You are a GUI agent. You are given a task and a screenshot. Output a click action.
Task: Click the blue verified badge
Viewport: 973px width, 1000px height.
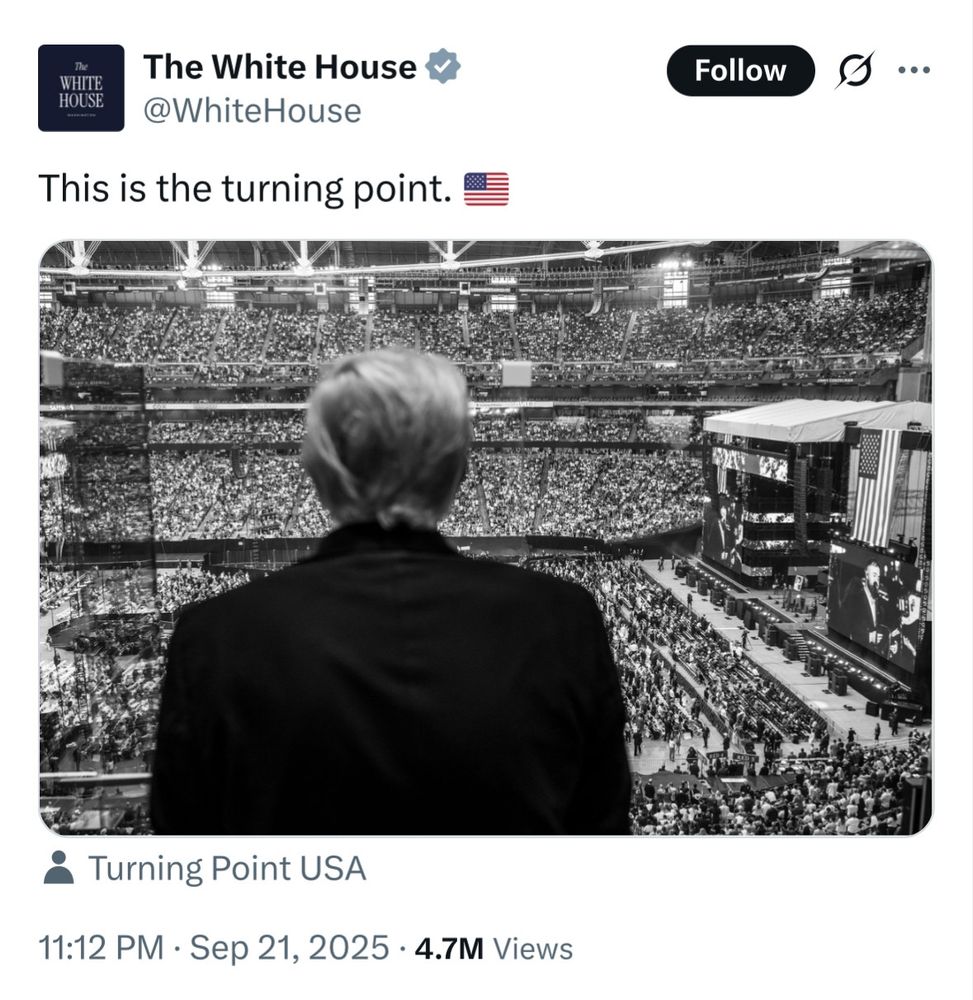pyautogui.click(x=443, y=67)
